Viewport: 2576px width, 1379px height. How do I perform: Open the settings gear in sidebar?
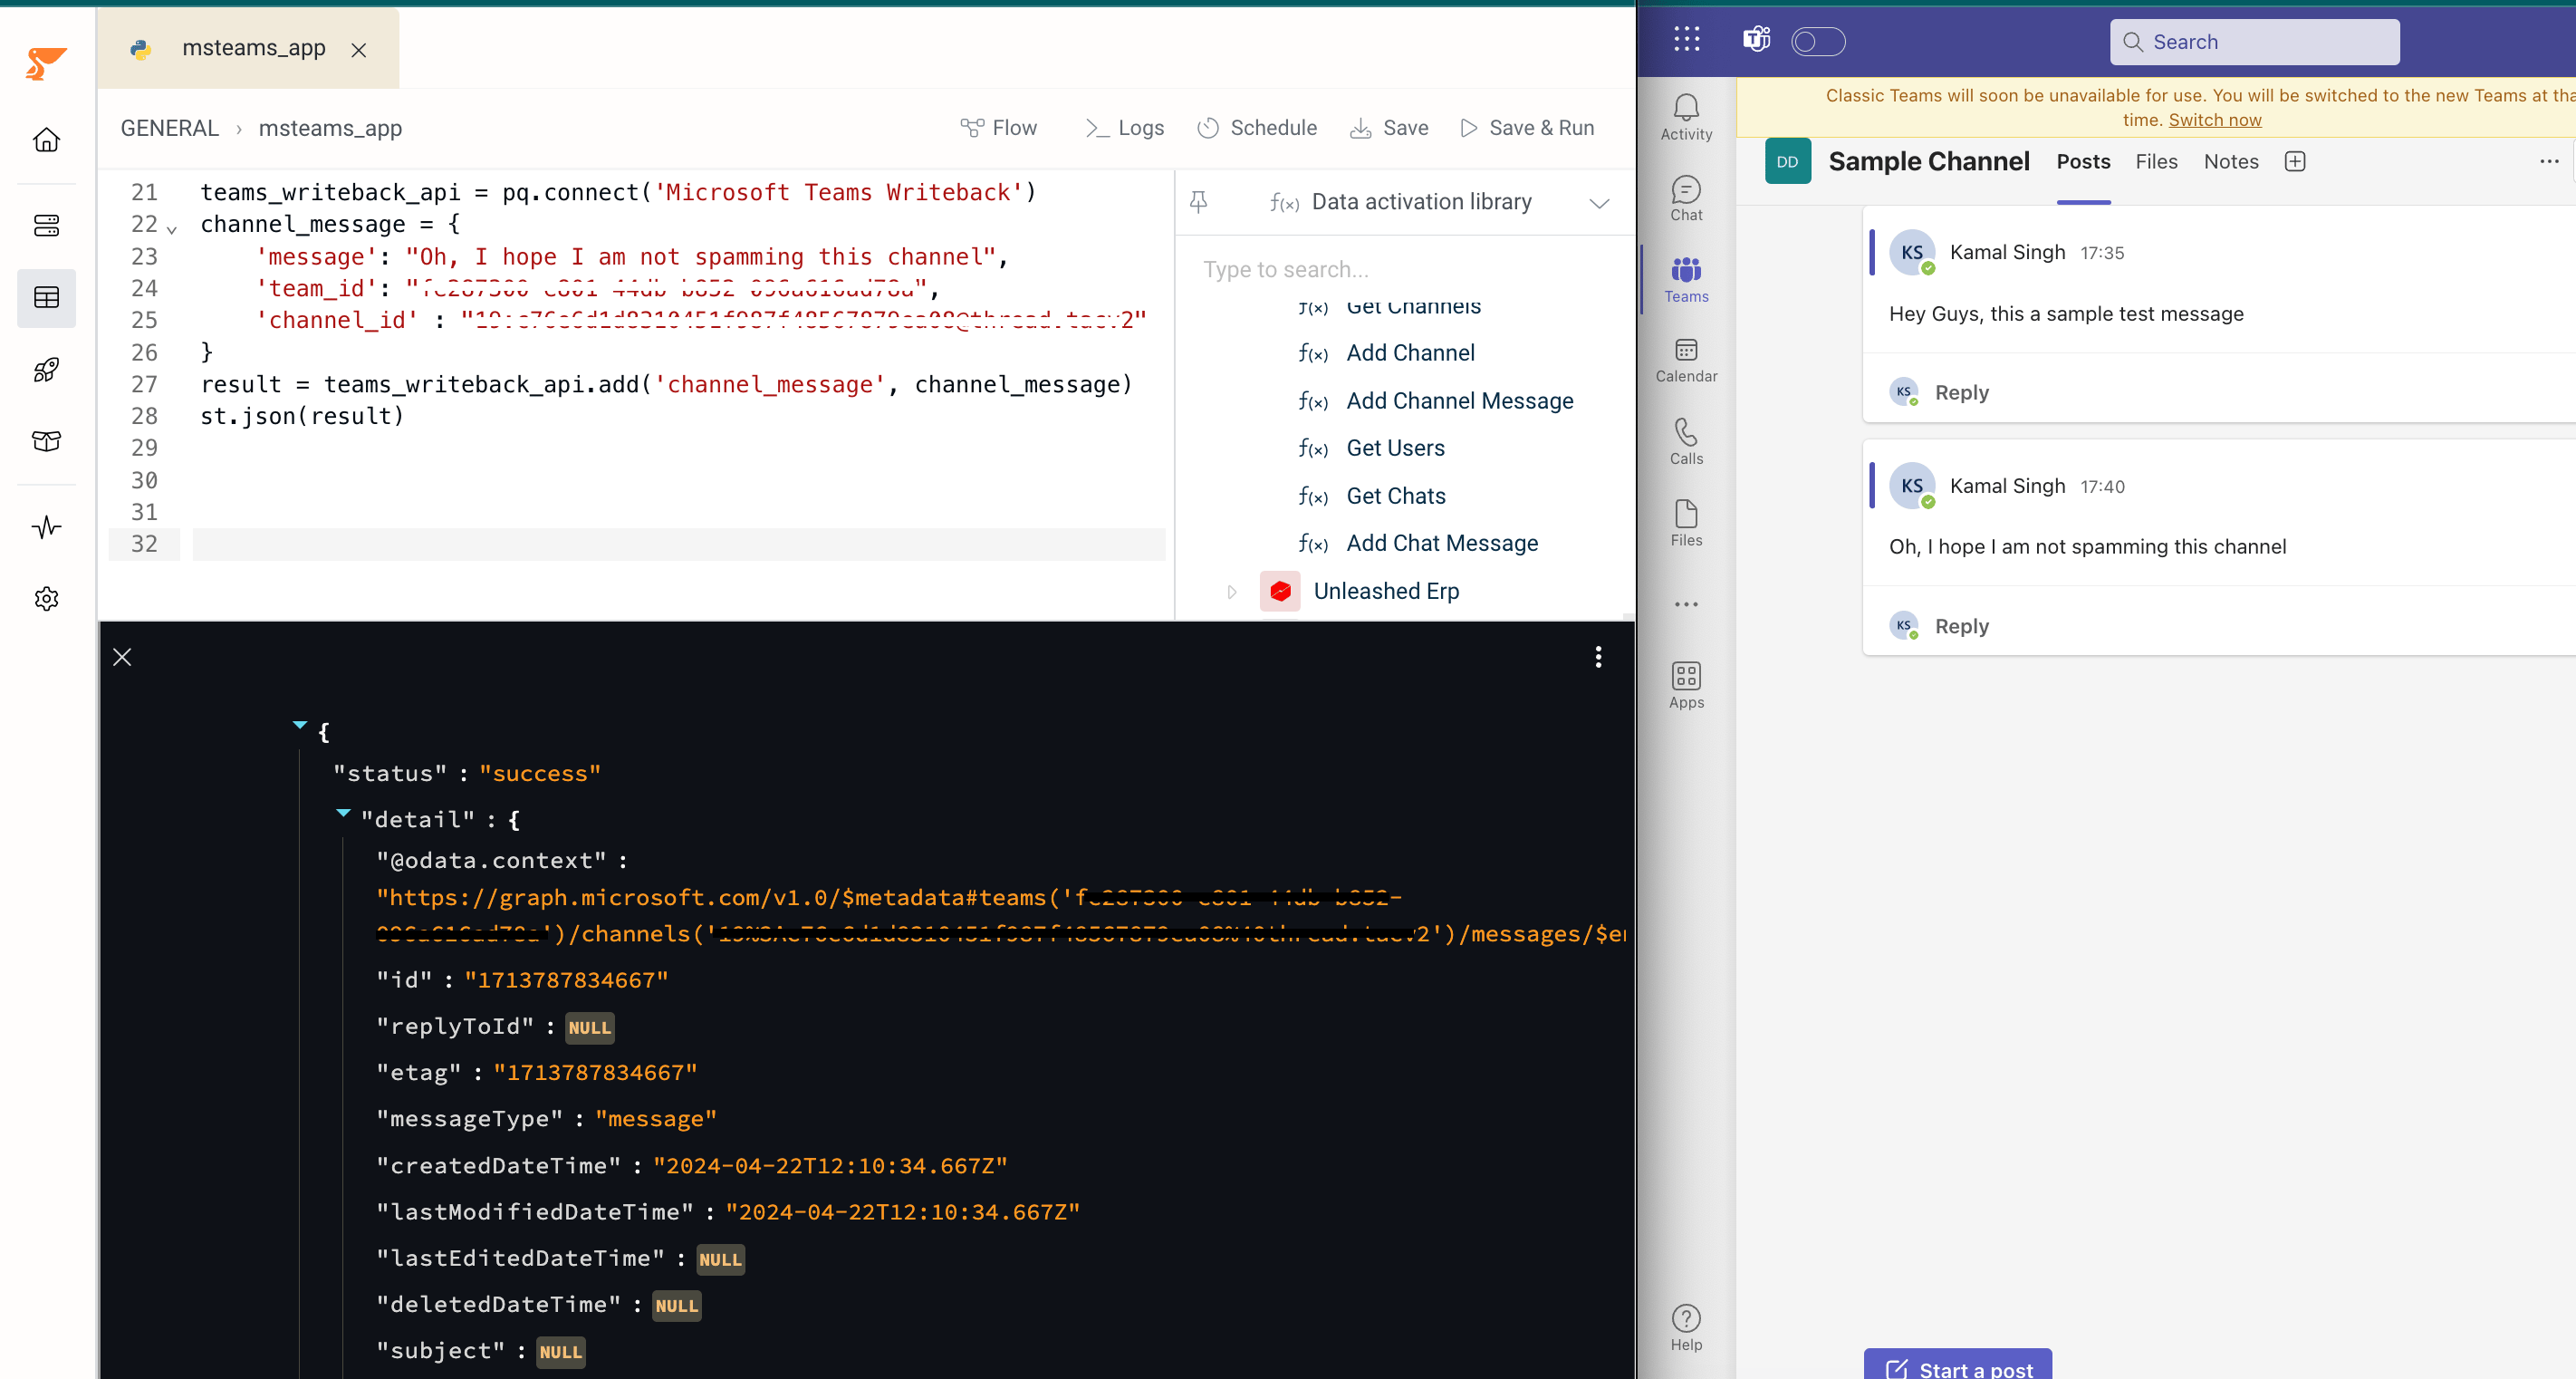click(x=46, y=599)
